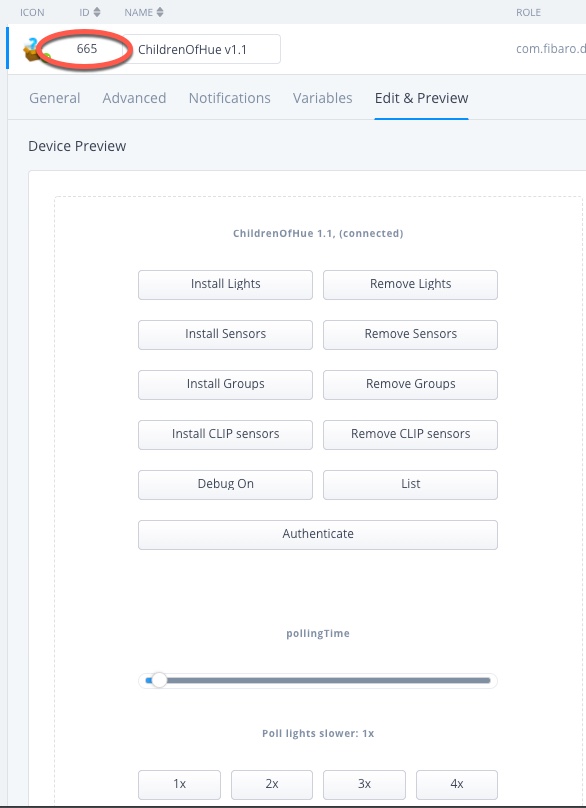The height and width of the screenshot is (808, 586).
Task: Switch to the Advanced tab
Action: coord(134,98)
